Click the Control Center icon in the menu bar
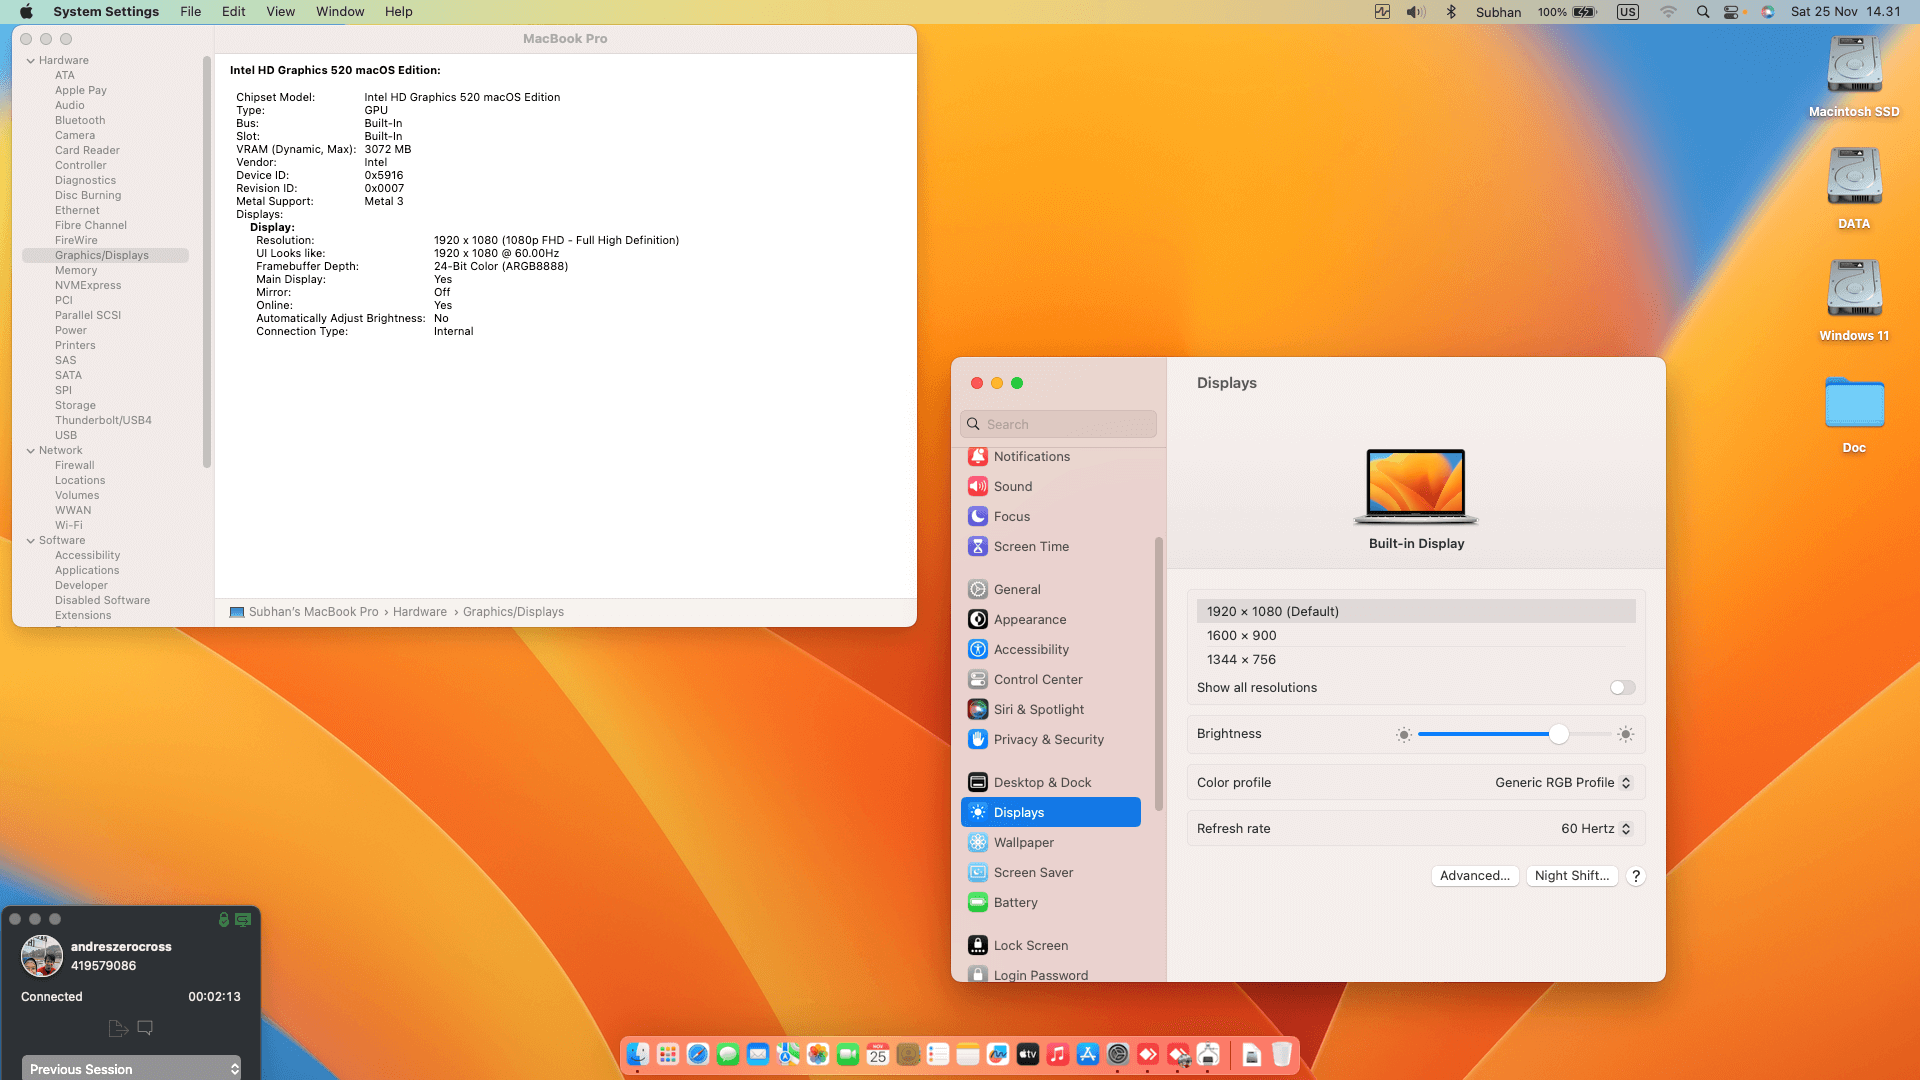Image resolution: width=1920 pixels, height=1080 pixels. (x=1732, y=12)
